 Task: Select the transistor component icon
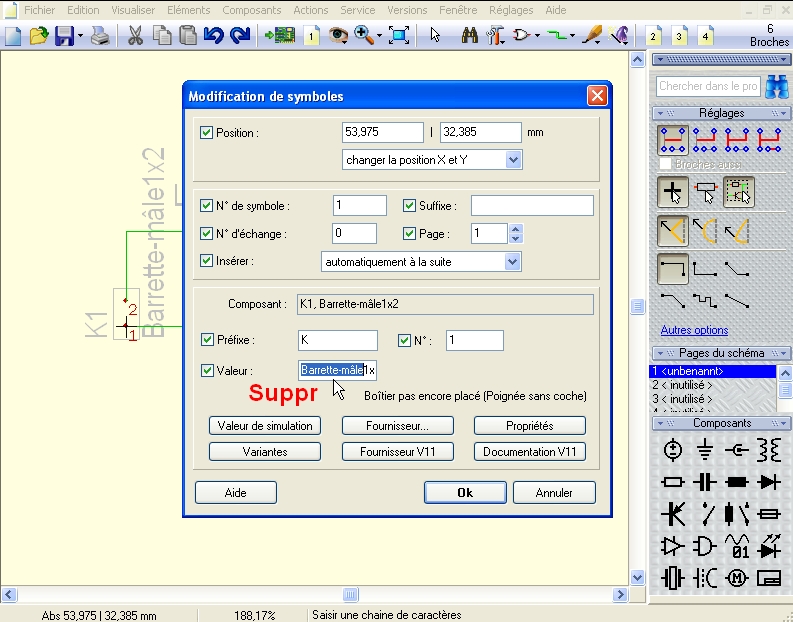pos(673,514)
